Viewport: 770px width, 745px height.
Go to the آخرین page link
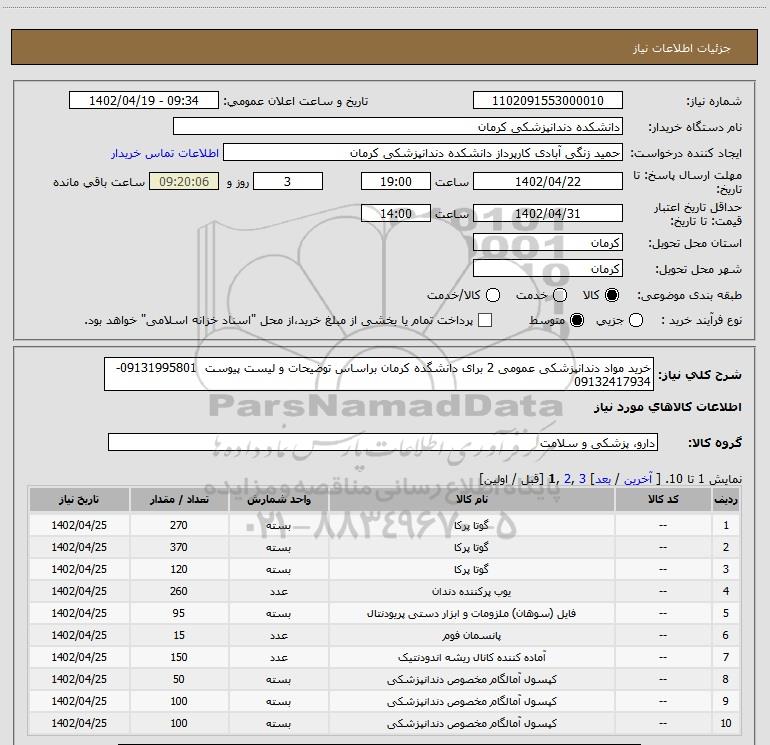coord(638,479)
